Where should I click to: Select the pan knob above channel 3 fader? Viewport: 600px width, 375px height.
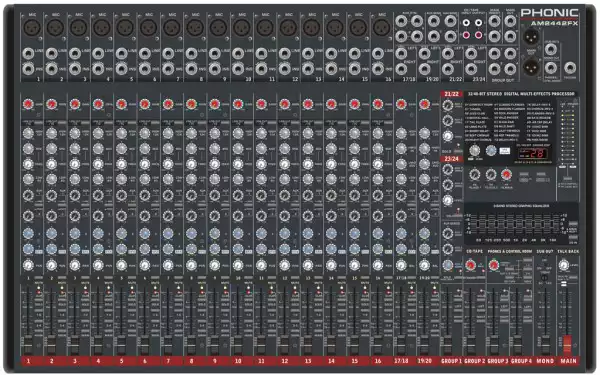[75, 265]
